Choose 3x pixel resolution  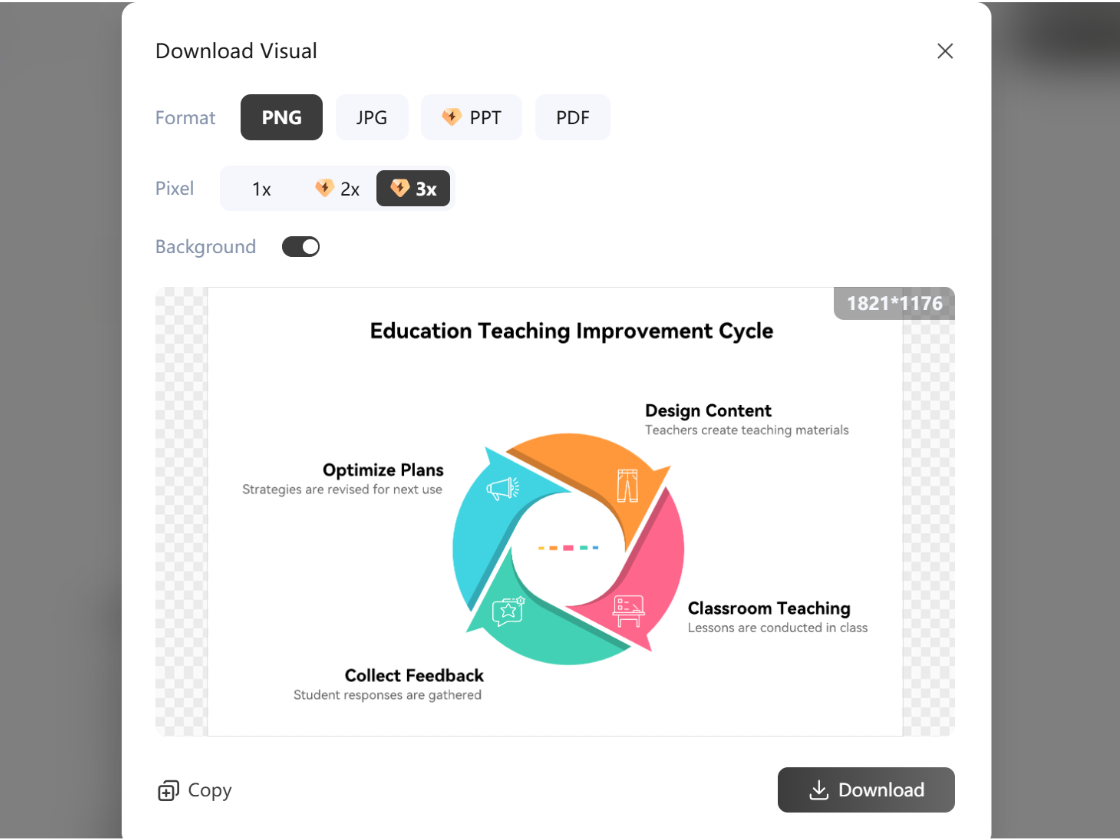click(413, 188)
